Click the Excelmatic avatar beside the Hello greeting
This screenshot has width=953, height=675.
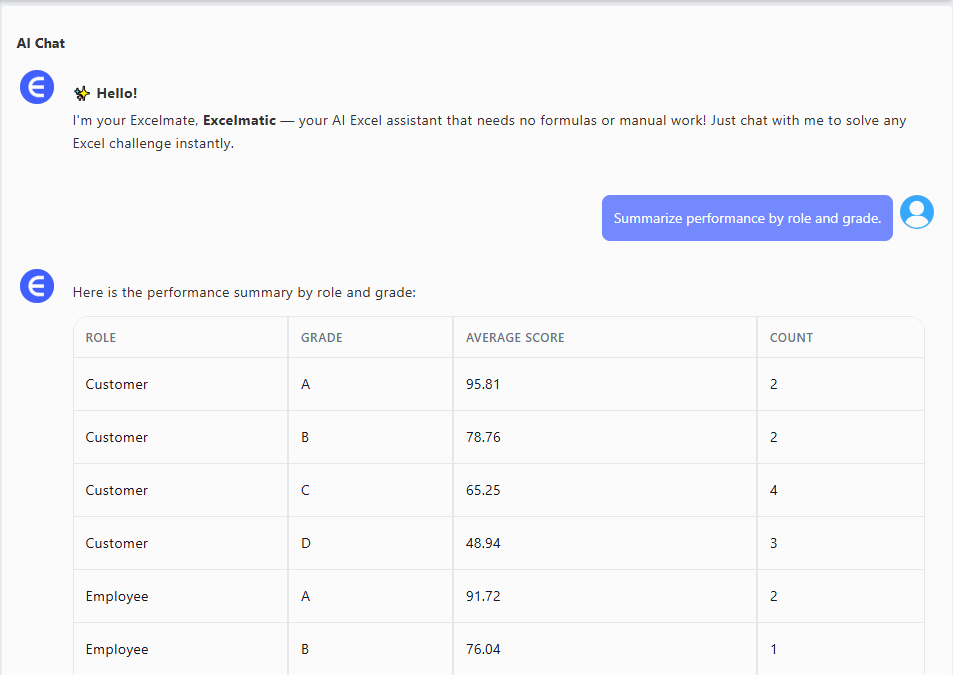tap(37, 87)
